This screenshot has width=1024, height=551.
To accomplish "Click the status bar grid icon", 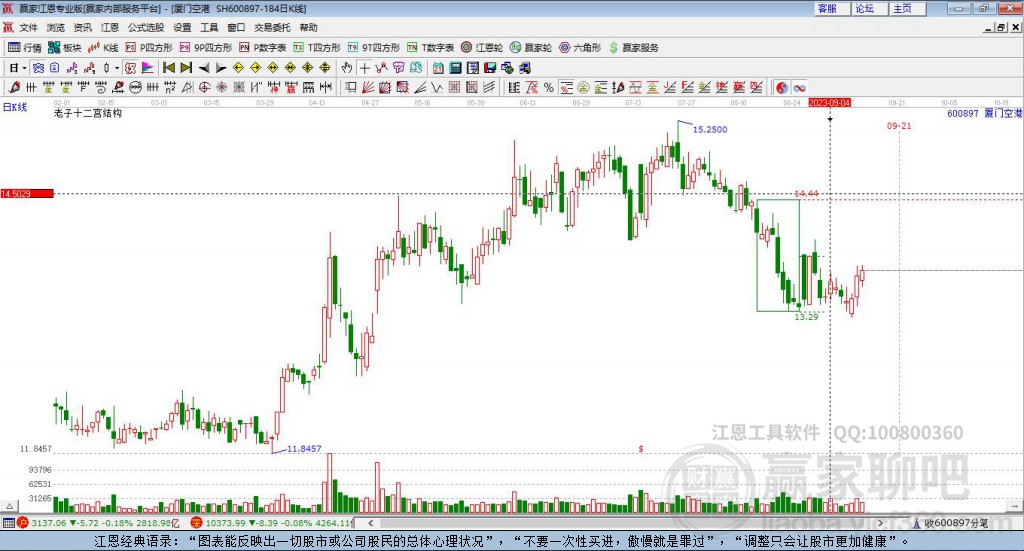I will (x=8, y=523).
